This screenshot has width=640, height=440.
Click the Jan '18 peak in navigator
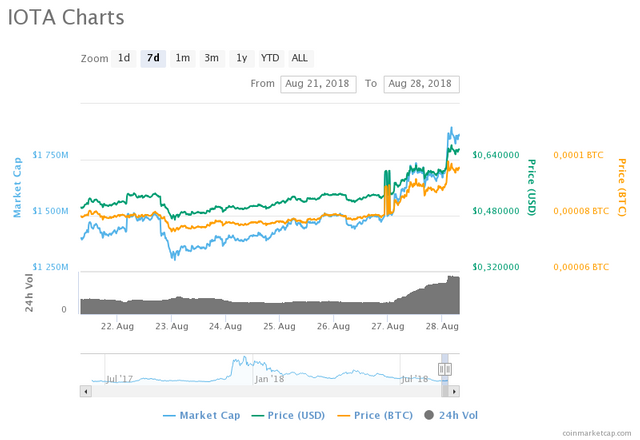pos(244,360)
